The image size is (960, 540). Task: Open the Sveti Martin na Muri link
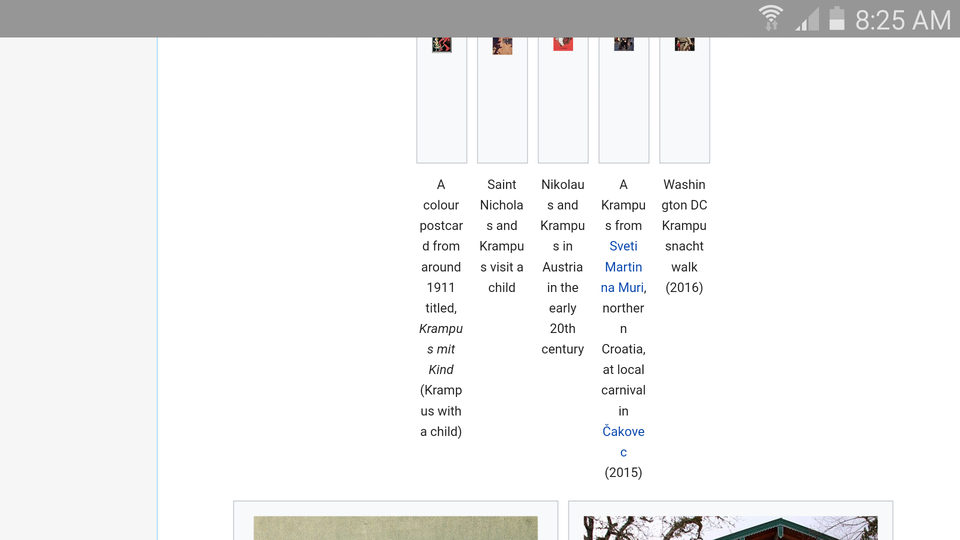(x=623, y=267)
